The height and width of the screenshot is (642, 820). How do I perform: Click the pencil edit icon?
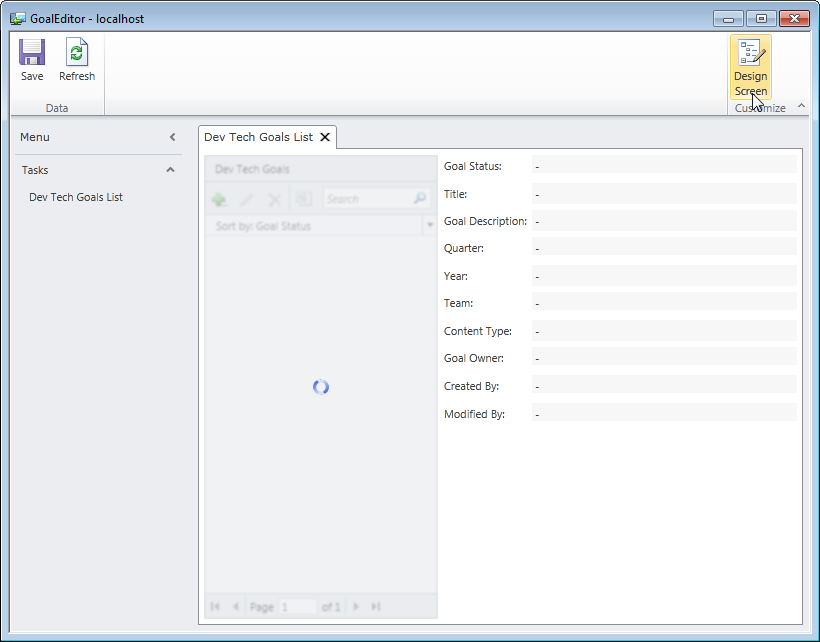247,199
